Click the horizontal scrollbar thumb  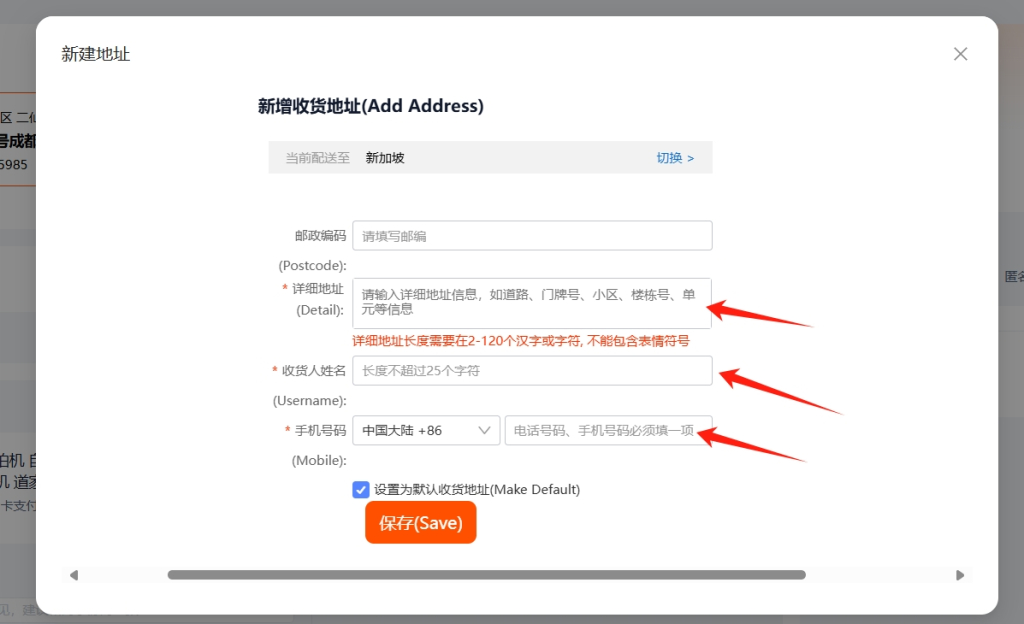coord(487,575)
